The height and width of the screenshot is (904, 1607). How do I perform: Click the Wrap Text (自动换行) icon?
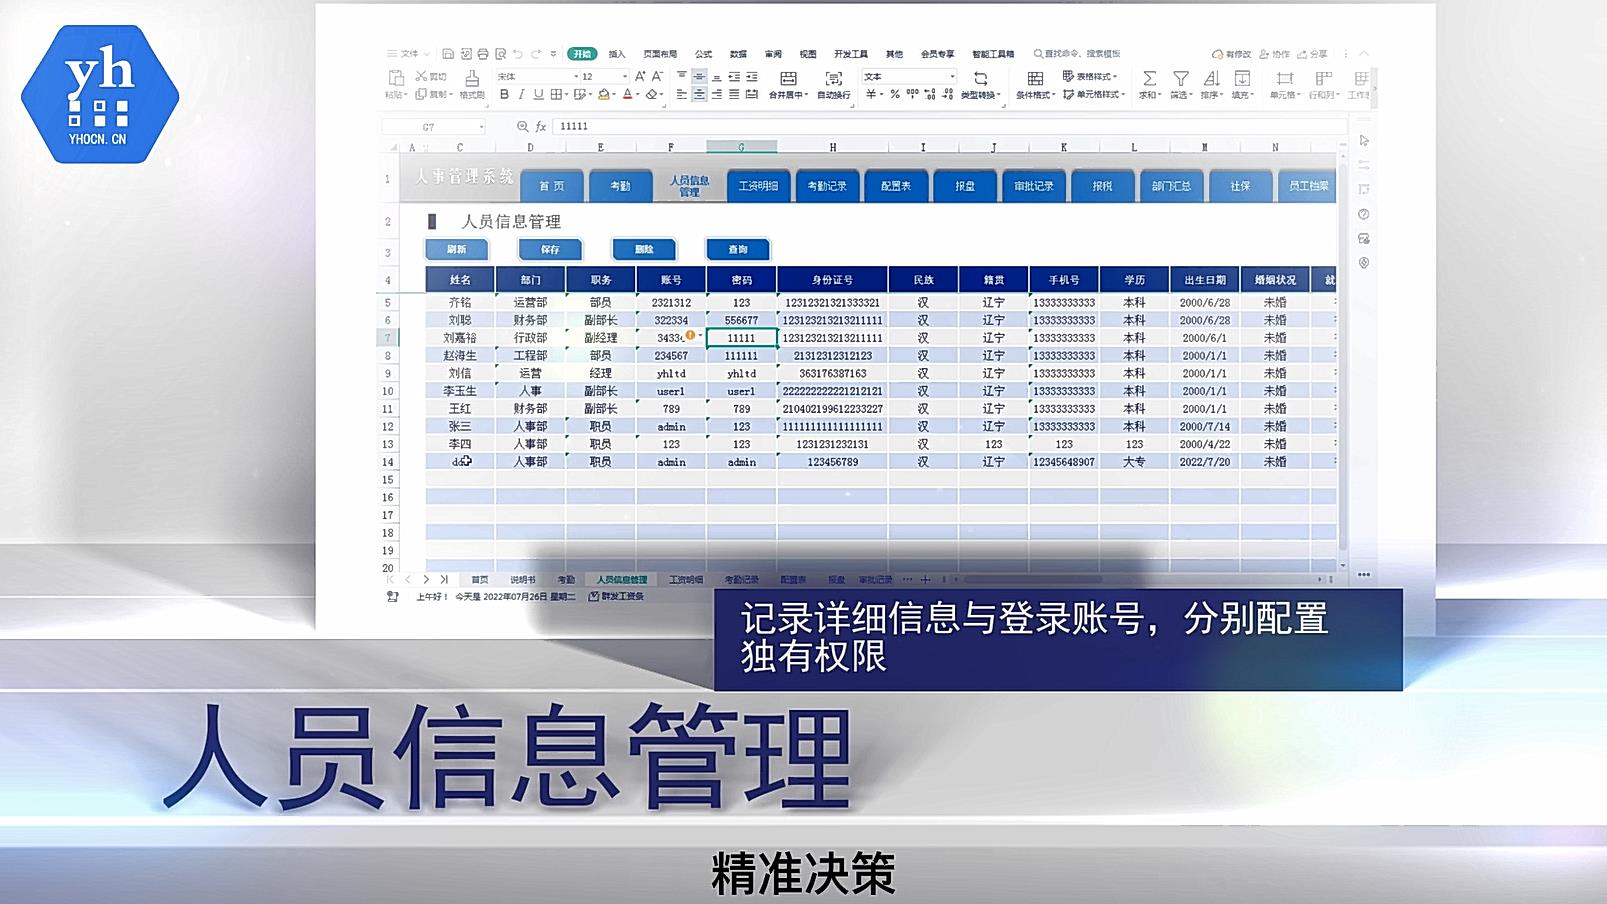[833, 79]
